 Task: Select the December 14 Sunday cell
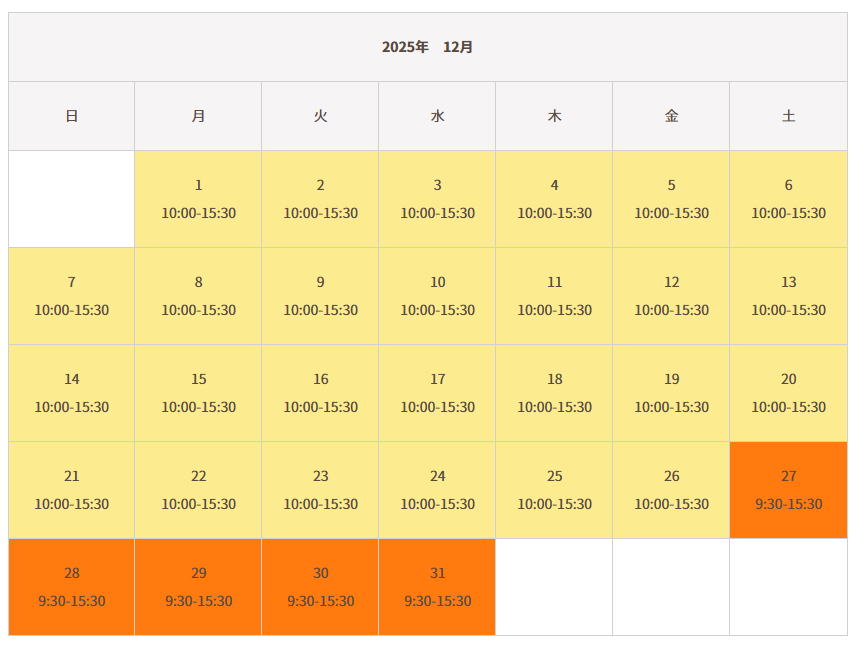[72, 393]
